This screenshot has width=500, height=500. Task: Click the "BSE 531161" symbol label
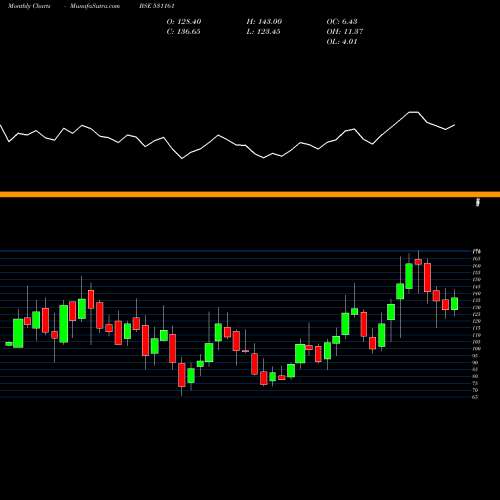point(157,6)
